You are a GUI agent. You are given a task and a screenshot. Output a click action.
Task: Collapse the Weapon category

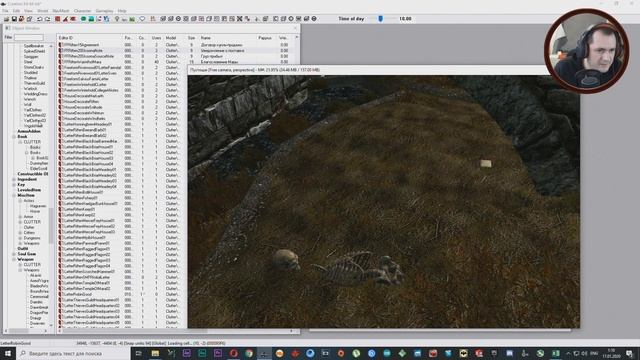[14, 259]
